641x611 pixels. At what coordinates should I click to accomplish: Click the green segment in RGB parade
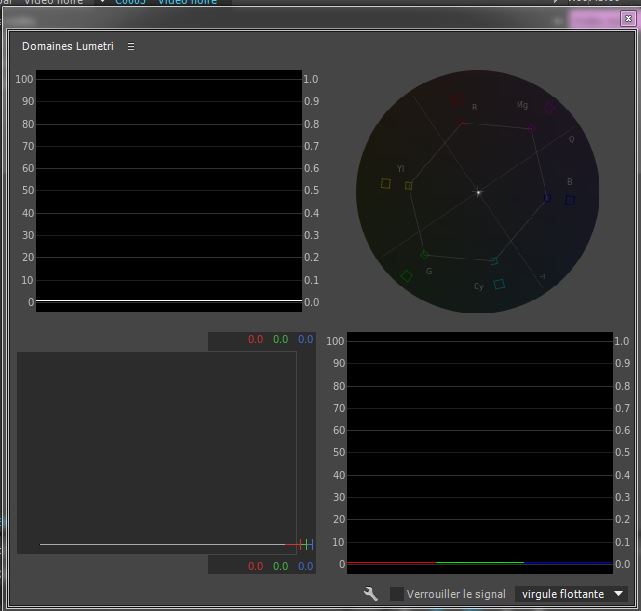point(479,563)
